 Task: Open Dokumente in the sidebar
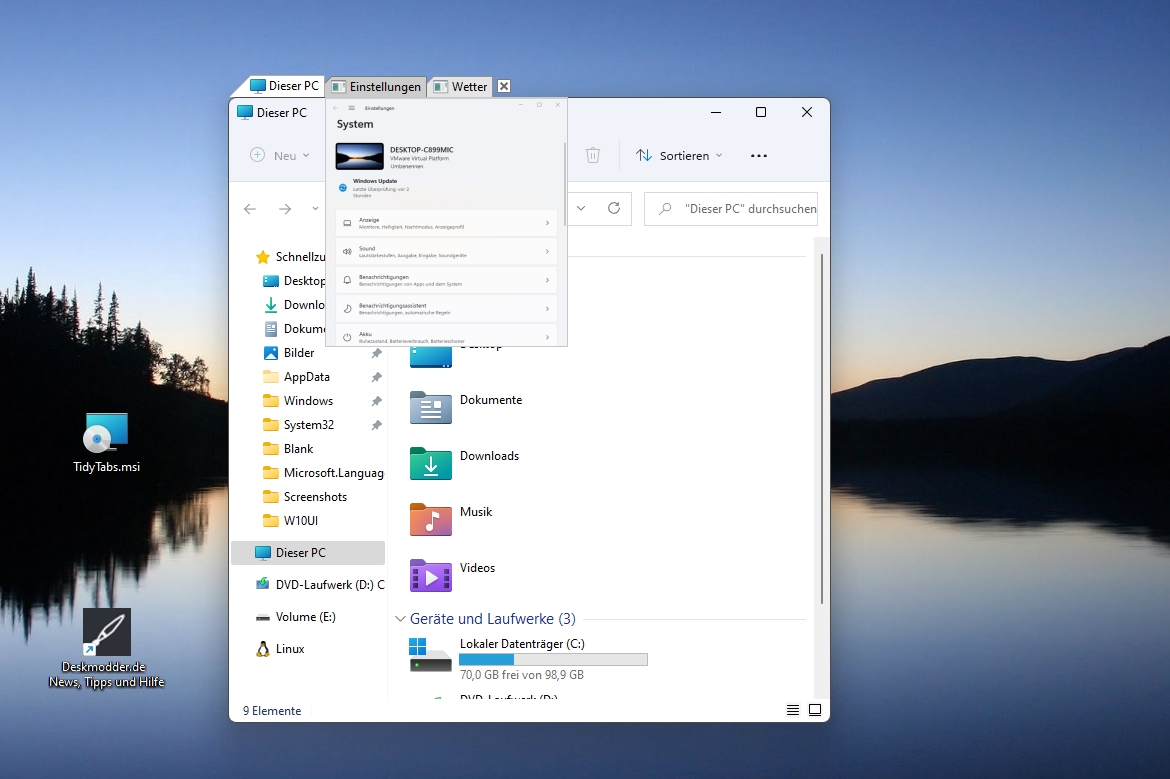click(x=294, y=328)
